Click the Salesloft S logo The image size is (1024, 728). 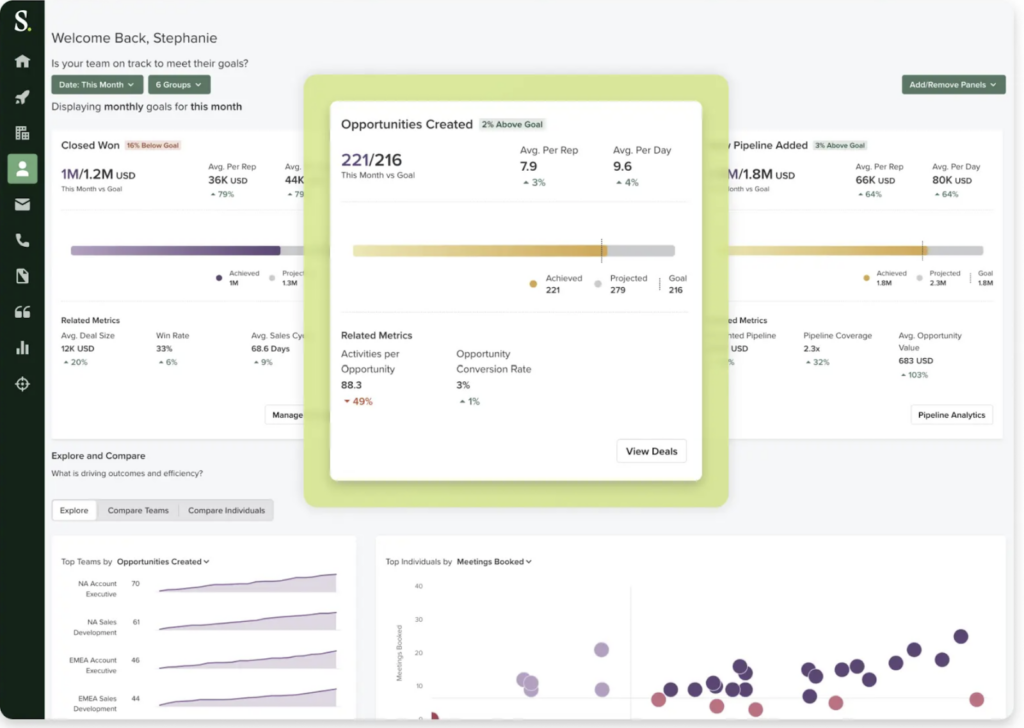pyautogui.click(x=22, y=21)
